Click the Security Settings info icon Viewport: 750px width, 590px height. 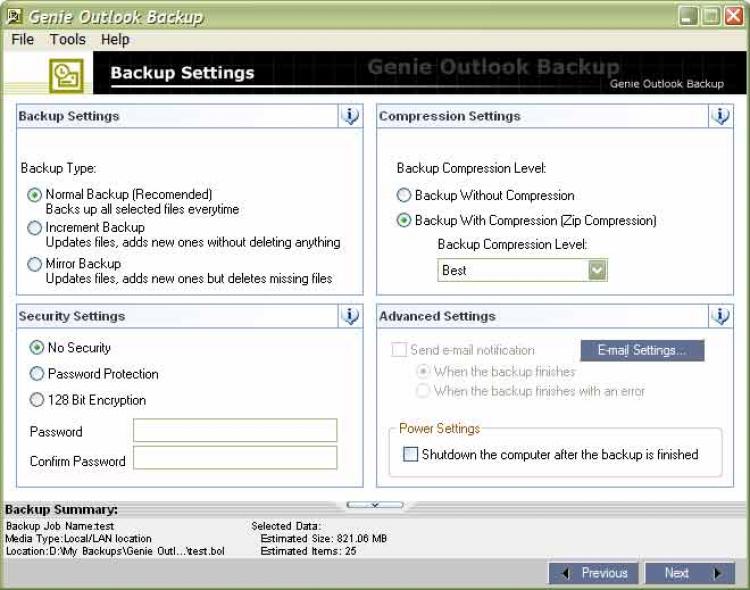click(350, 316)
